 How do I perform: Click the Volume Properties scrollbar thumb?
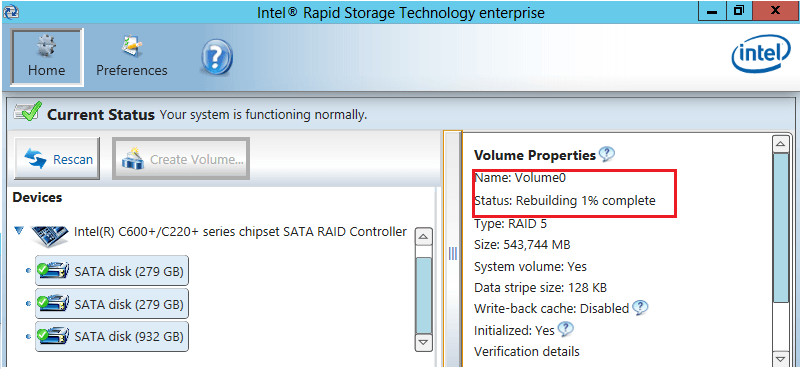[781, 228]
